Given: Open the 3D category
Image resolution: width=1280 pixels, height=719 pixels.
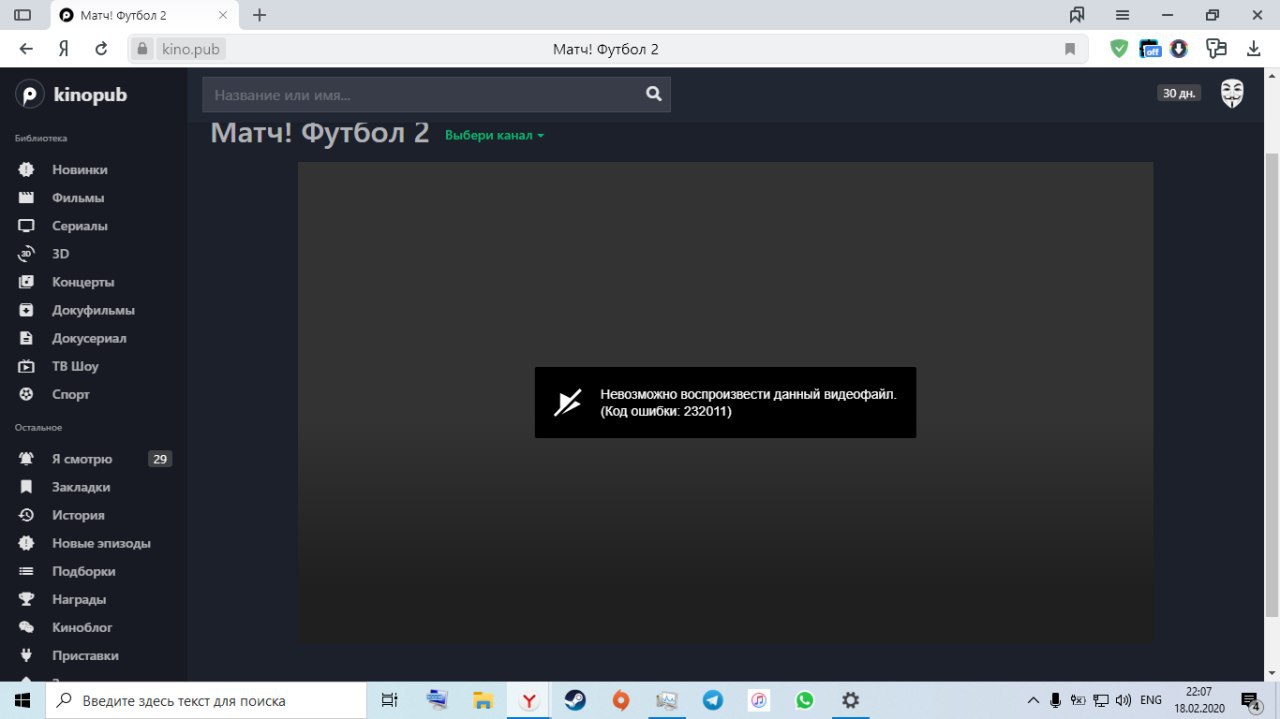Looking at the screenshot, I should (x=60, y=254).
